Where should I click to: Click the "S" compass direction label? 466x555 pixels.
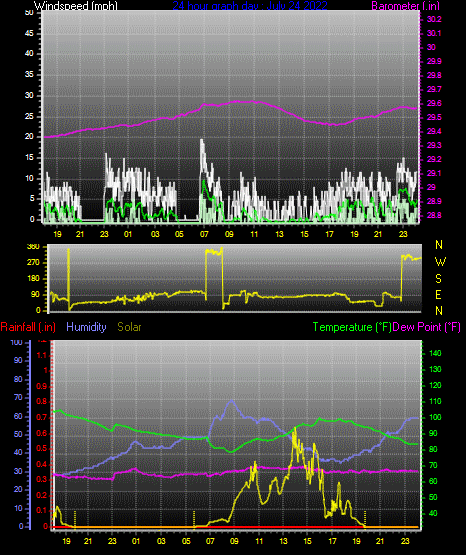click(x=438, y=279)
